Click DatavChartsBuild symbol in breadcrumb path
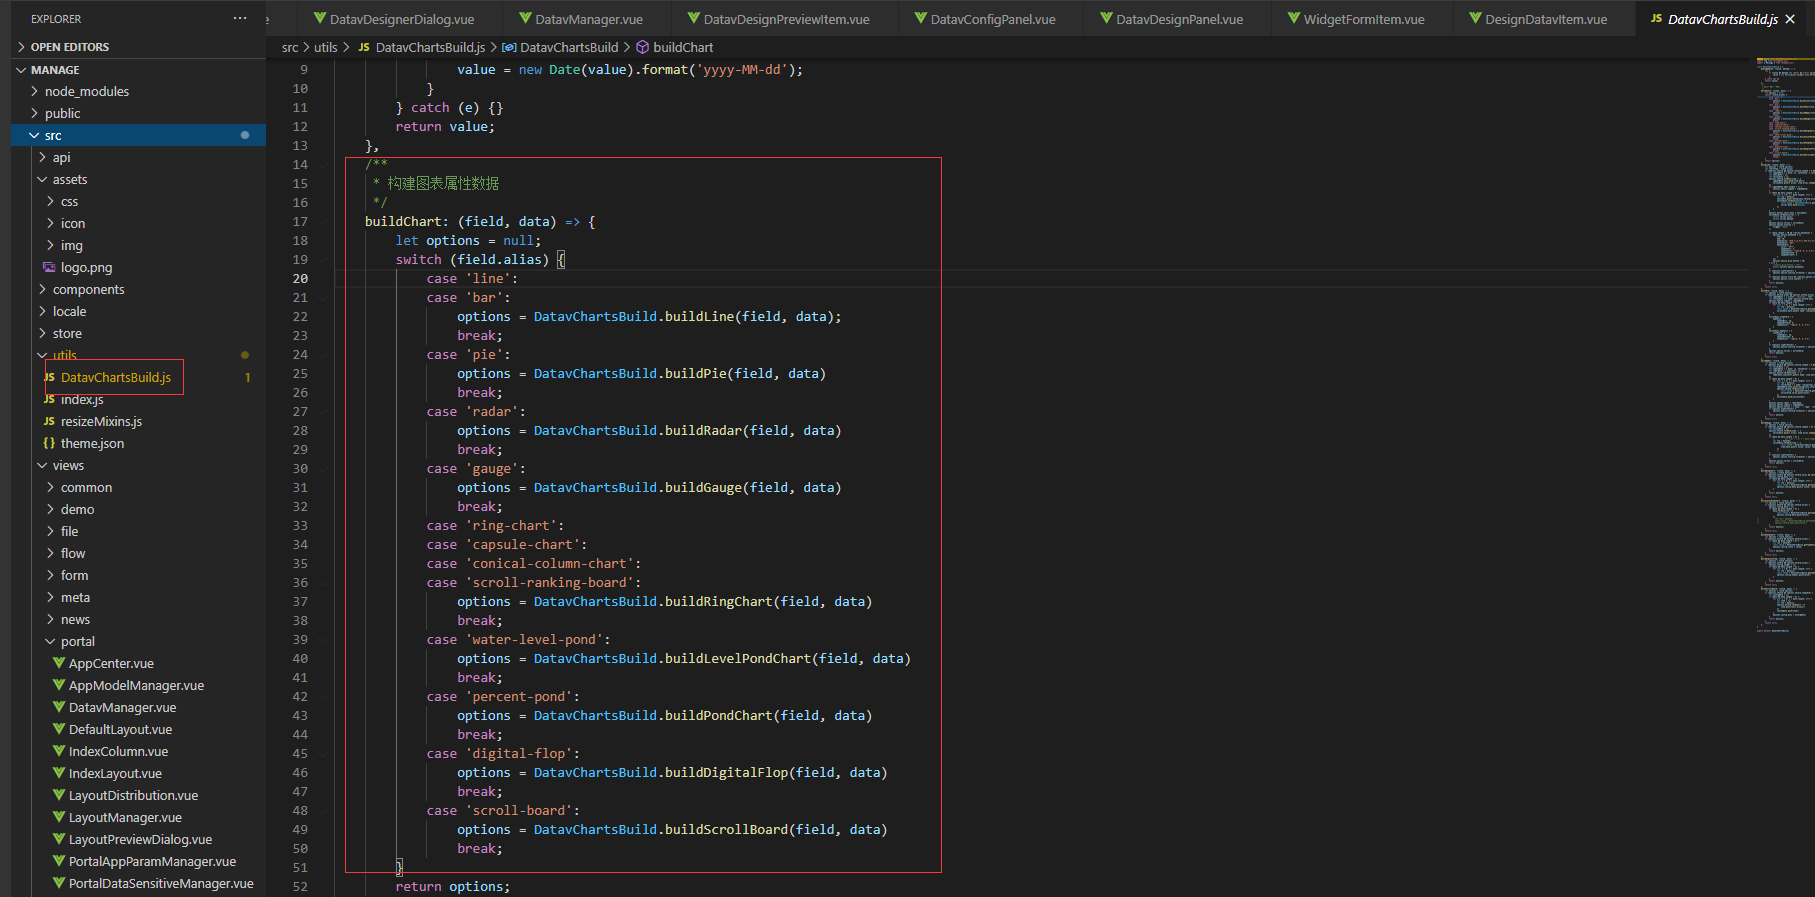 tap(569, 47)
